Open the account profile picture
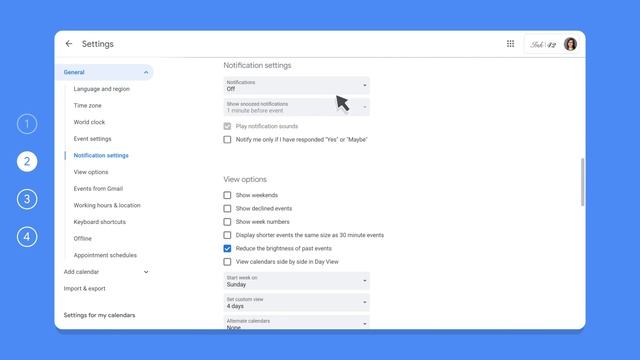 570,44
